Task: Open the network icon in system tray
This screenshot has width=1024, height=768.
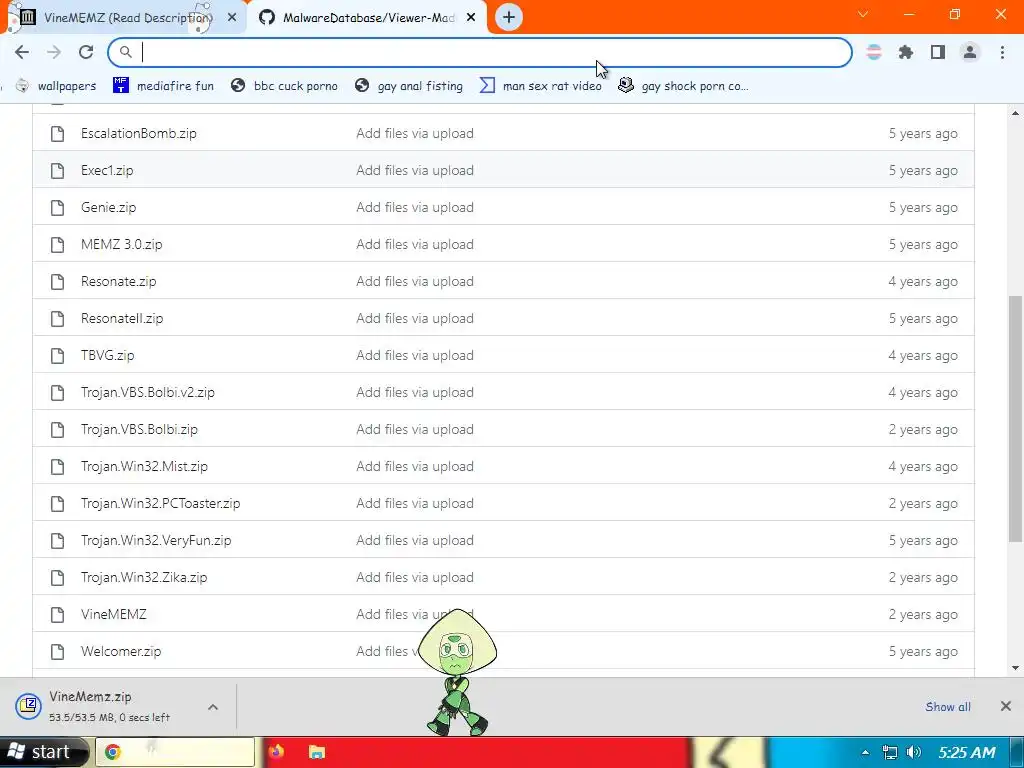Action: [x=889, y=752]
